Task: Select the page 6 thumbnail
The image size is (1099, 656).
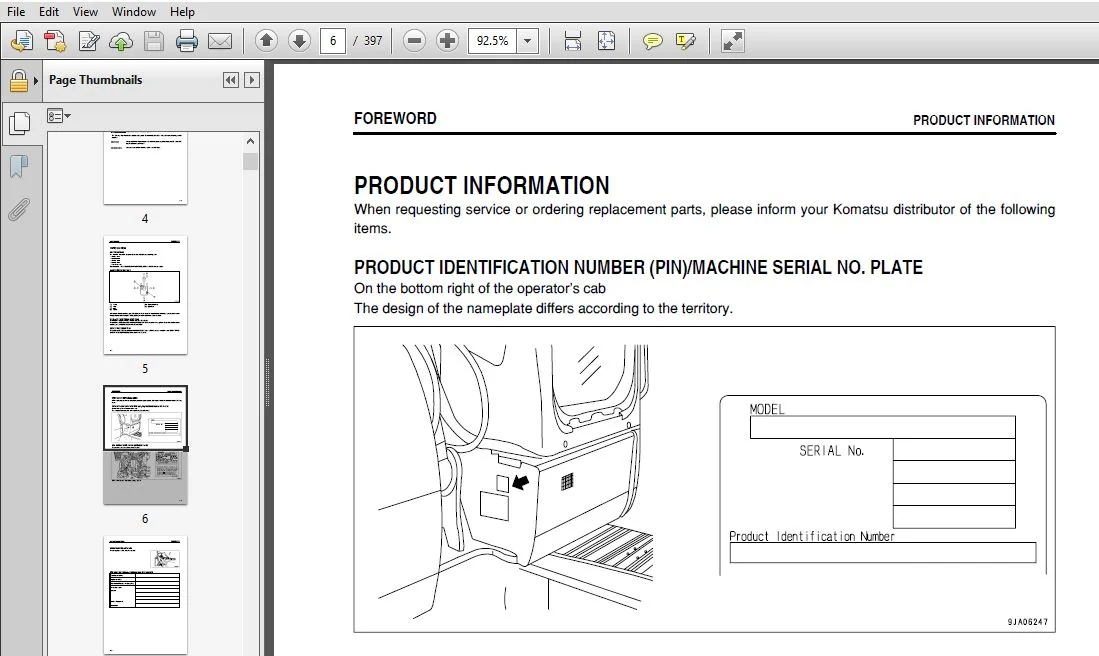Action: tap(145, 445)
